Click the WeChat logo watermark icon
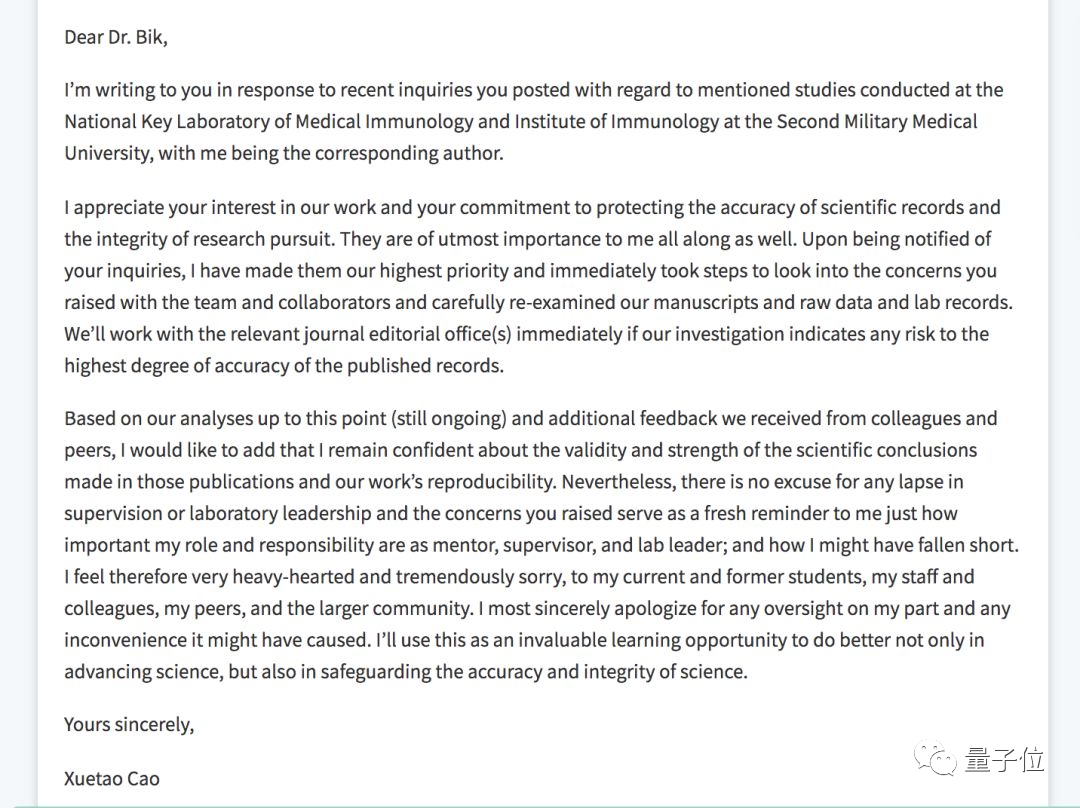The height and width of the screenshot is (808, 1080). coord(942,761)
